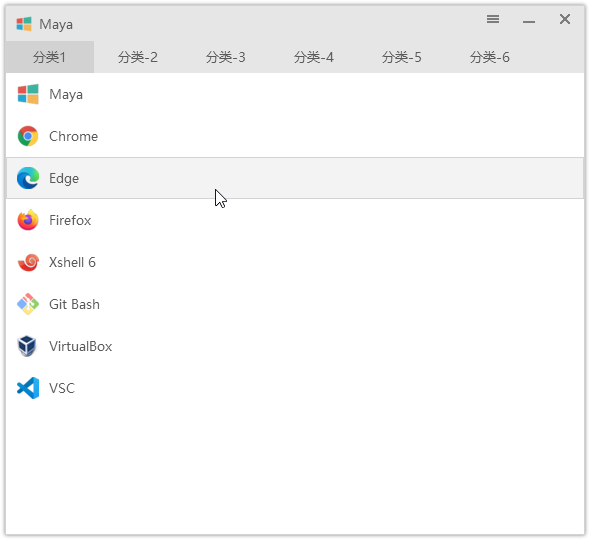
Task: Open the hamburger menu icon
Action: pos(493,19)
